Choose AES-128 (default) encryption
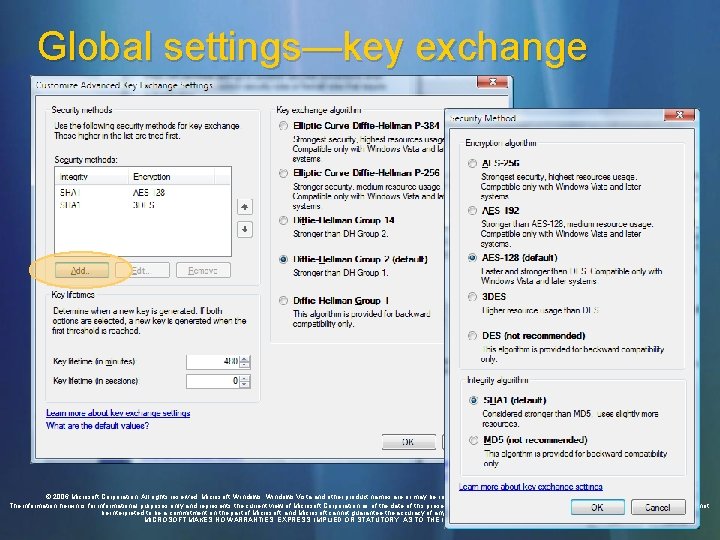Screen dimensions: 720x540 (x=472, y=258)
